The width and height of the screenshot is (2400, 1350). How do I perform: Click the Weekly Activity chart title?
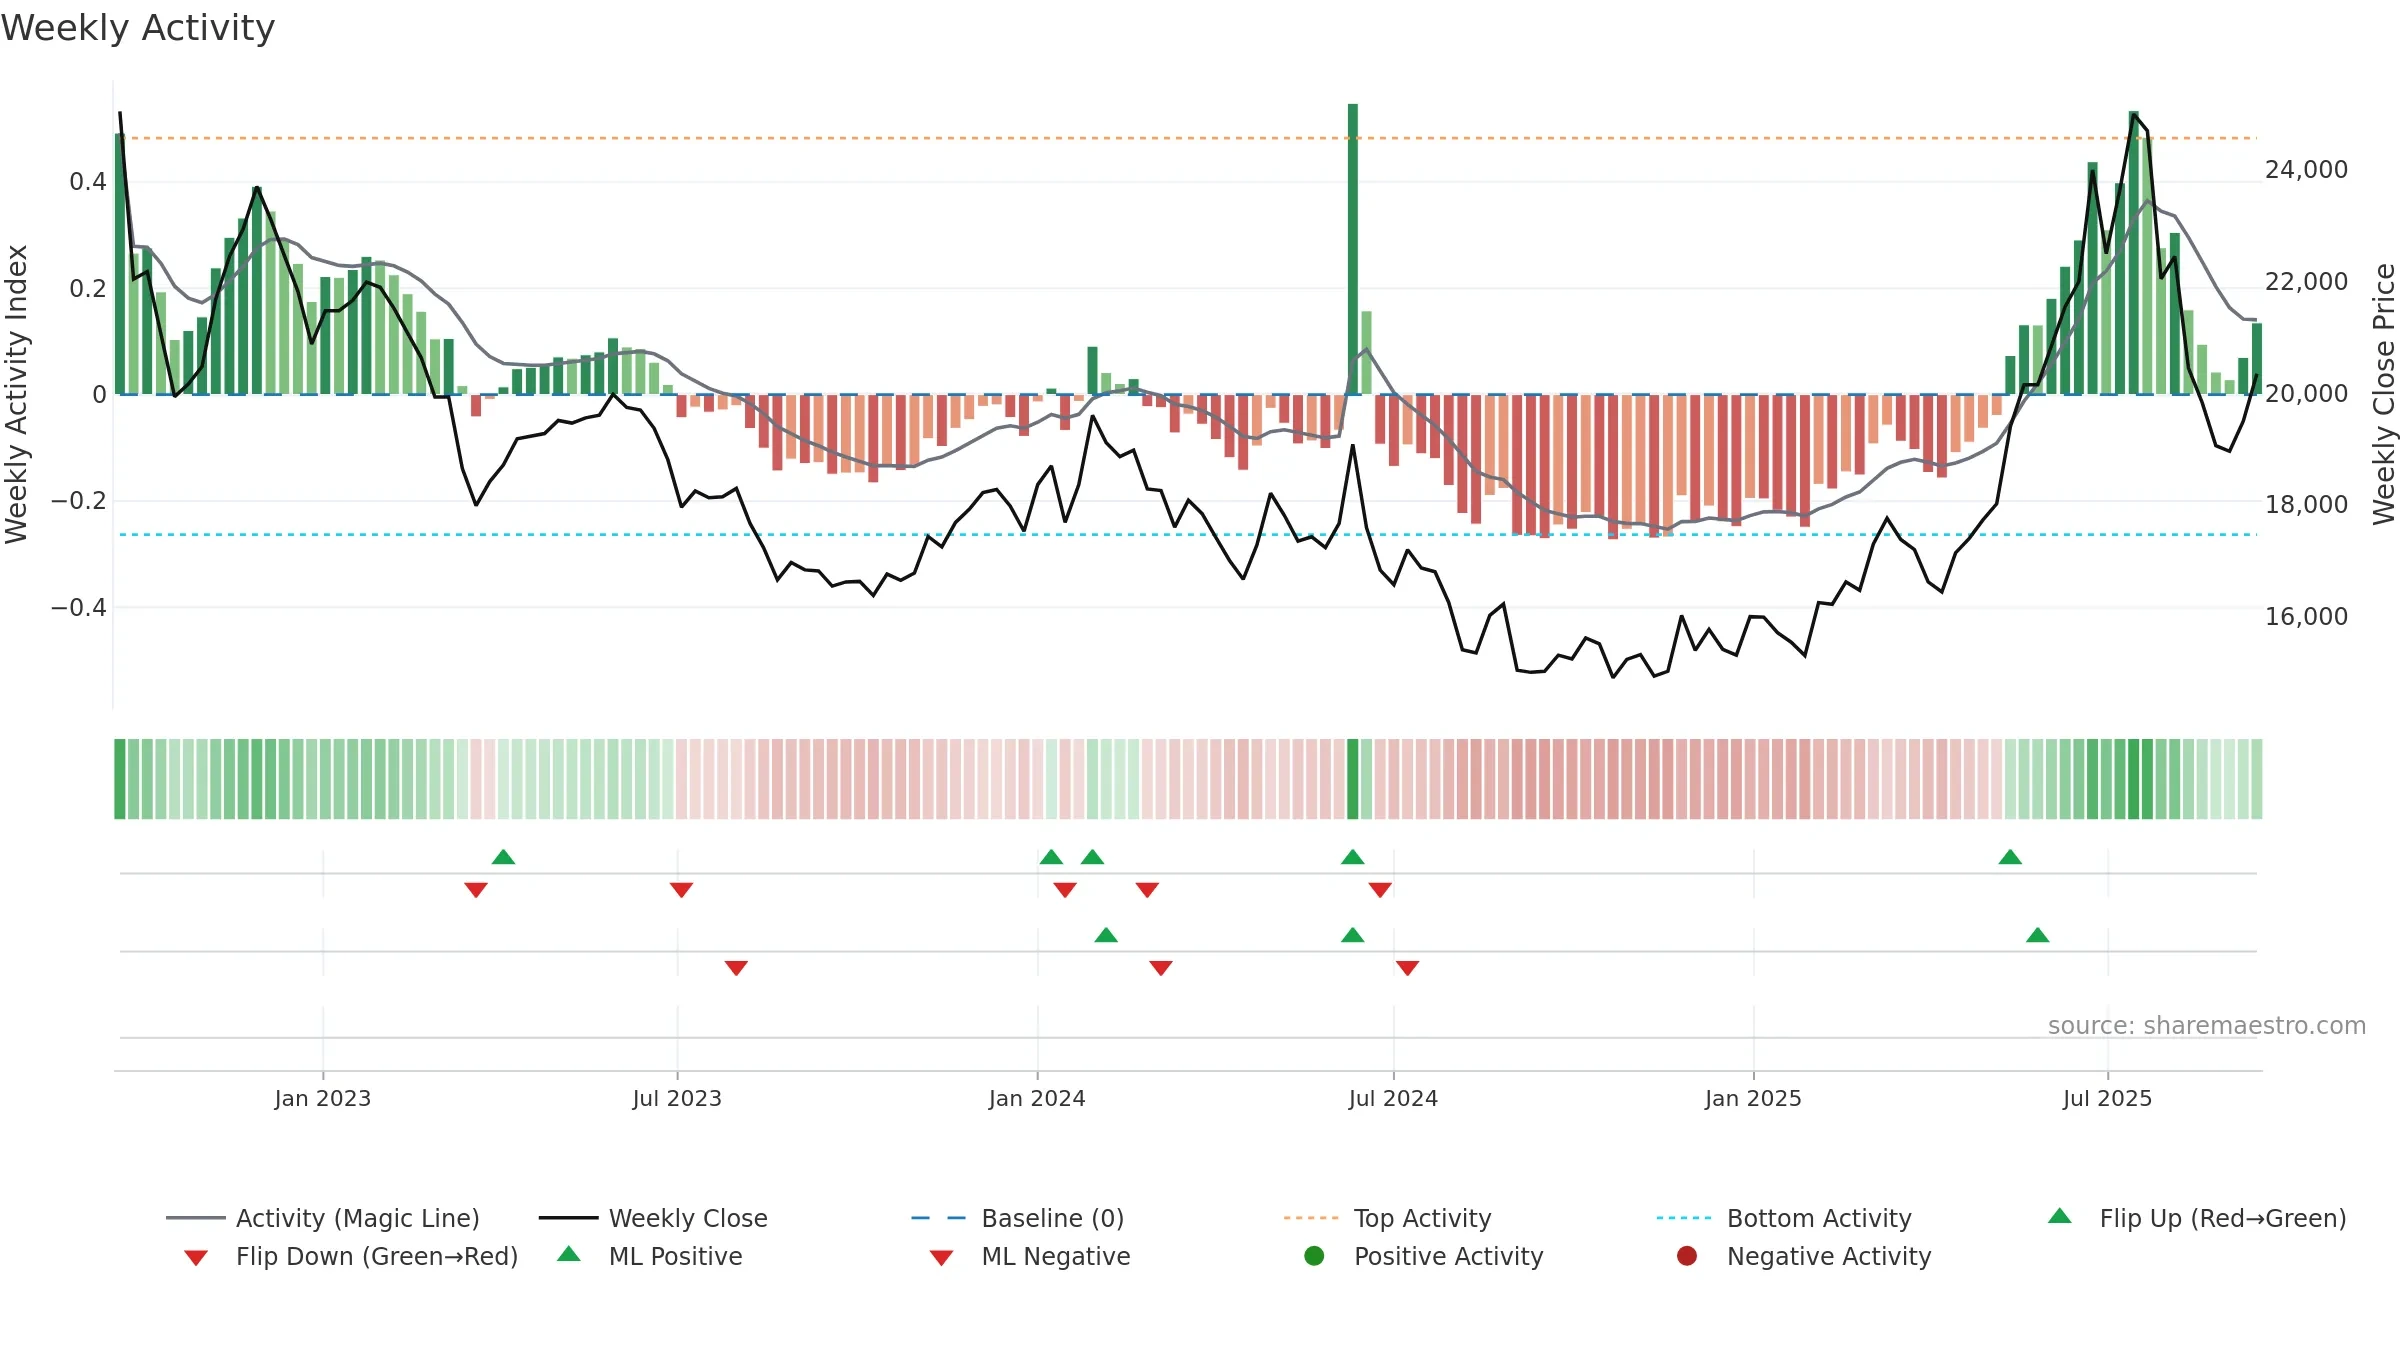pyautogui.click(x=138, y=28)
